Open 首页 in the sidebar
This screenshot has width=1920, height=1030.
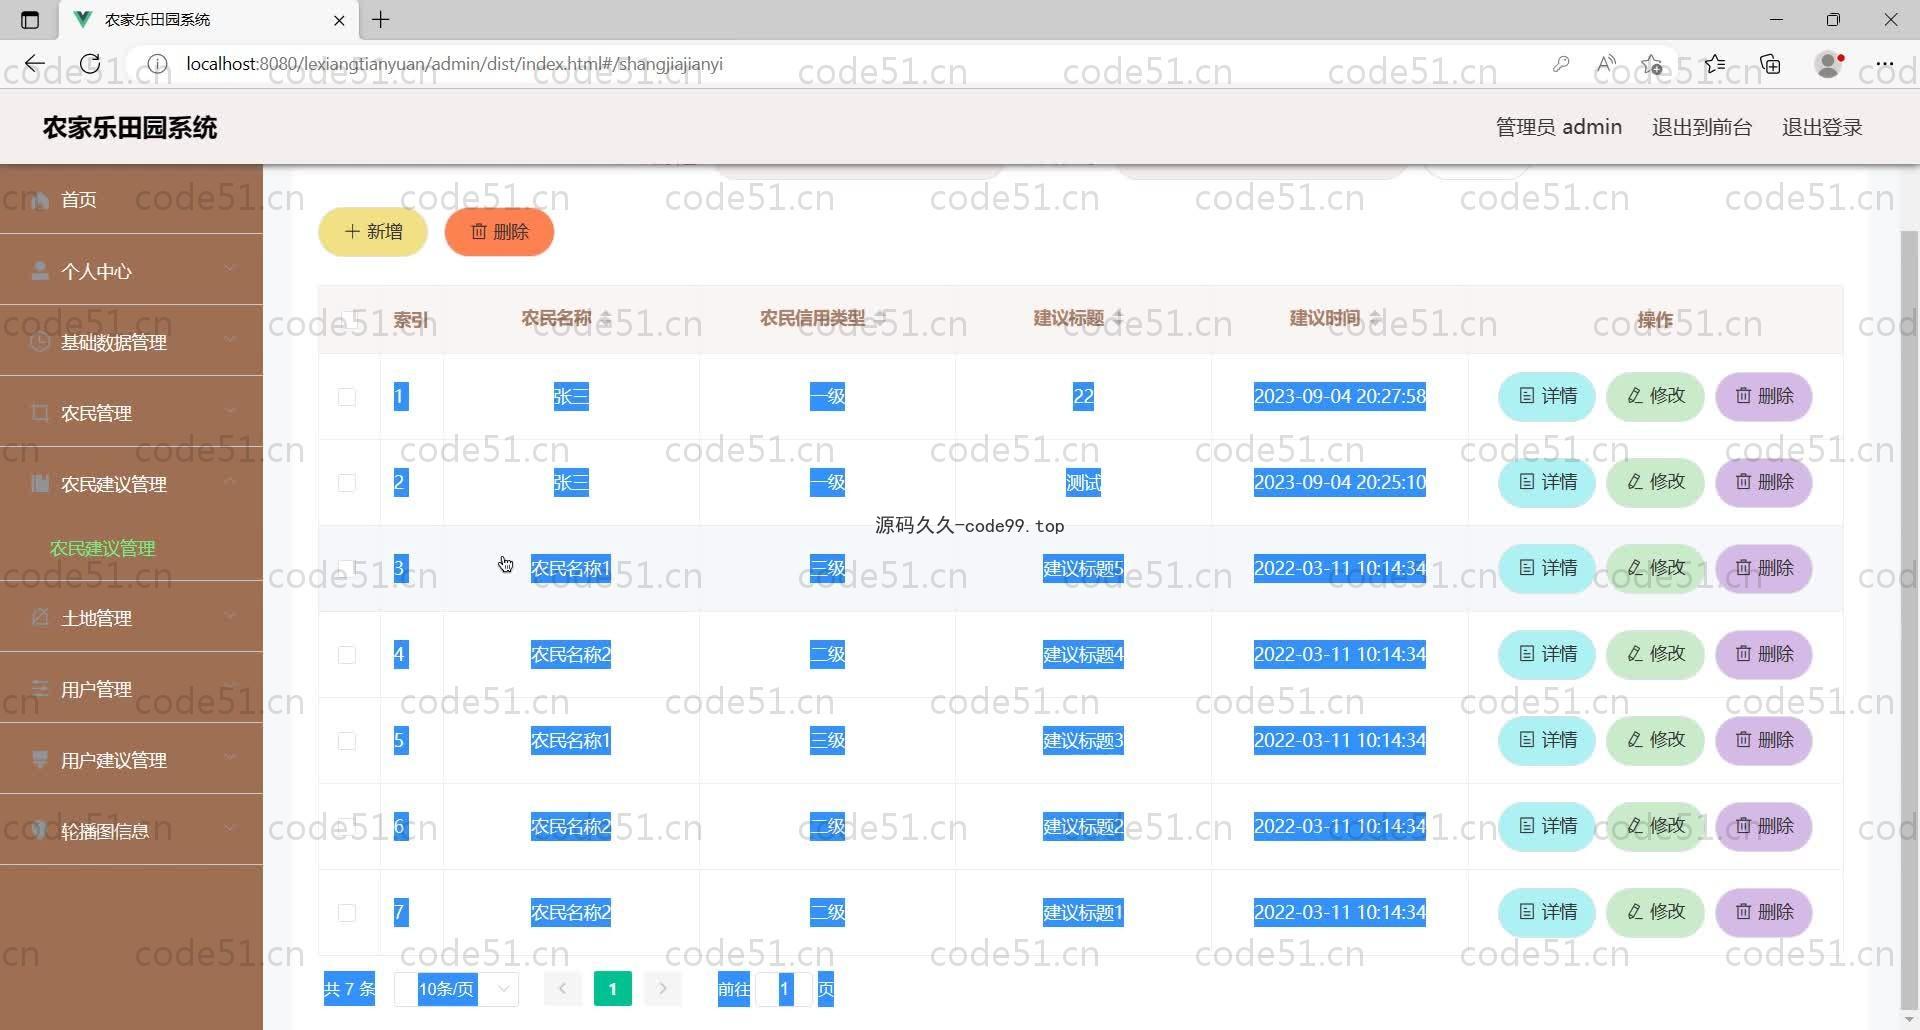(x=79, y=200)
